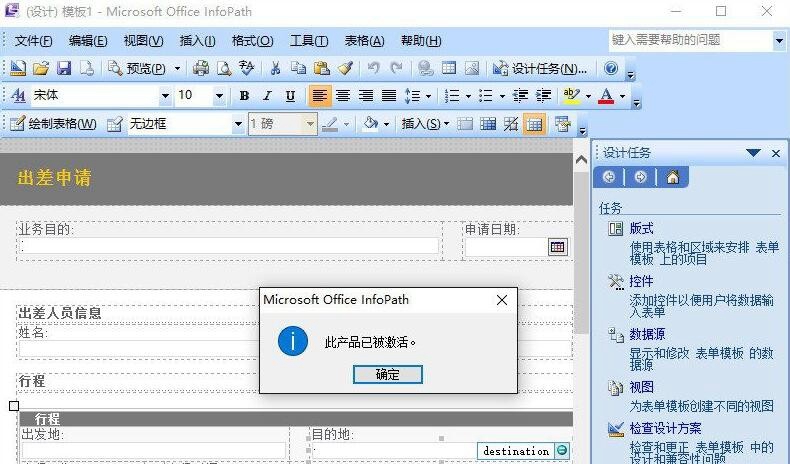Open the 视图(V) menu
The image size is (790, 464).
pyautogui.click(x=144, y=41)
